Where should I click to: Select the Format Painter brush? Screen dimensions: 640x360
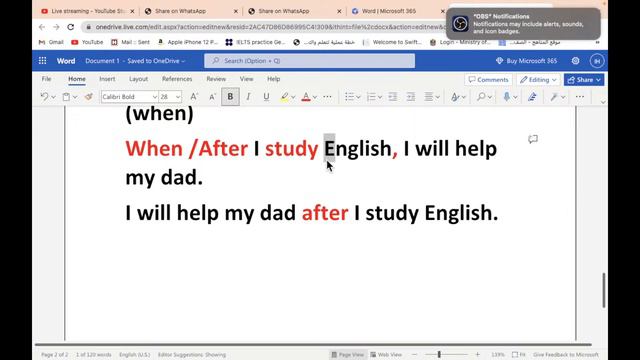[89, 97]
